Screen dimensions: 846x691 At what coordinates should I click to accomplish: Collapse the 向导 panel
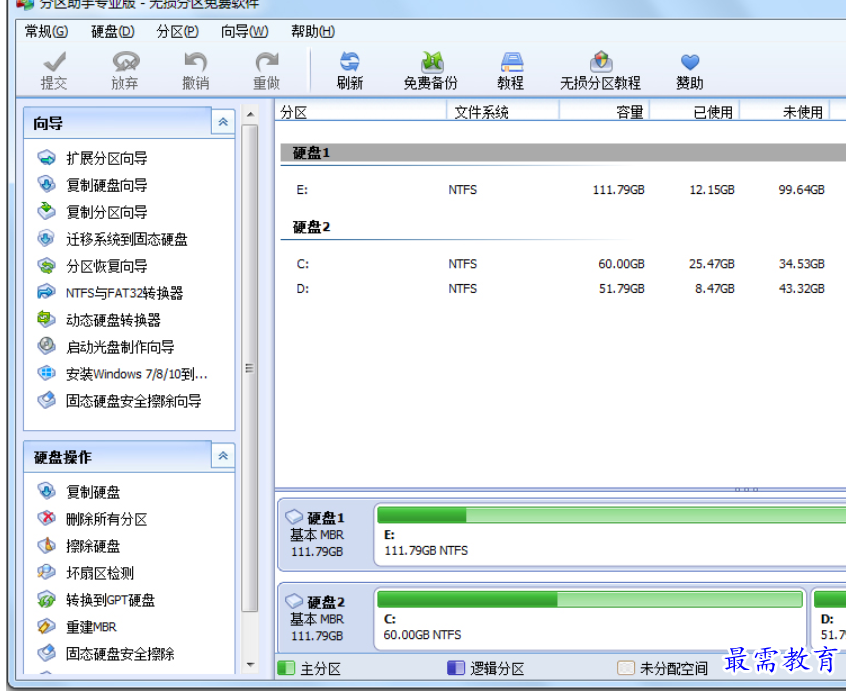tap(223, 122)
